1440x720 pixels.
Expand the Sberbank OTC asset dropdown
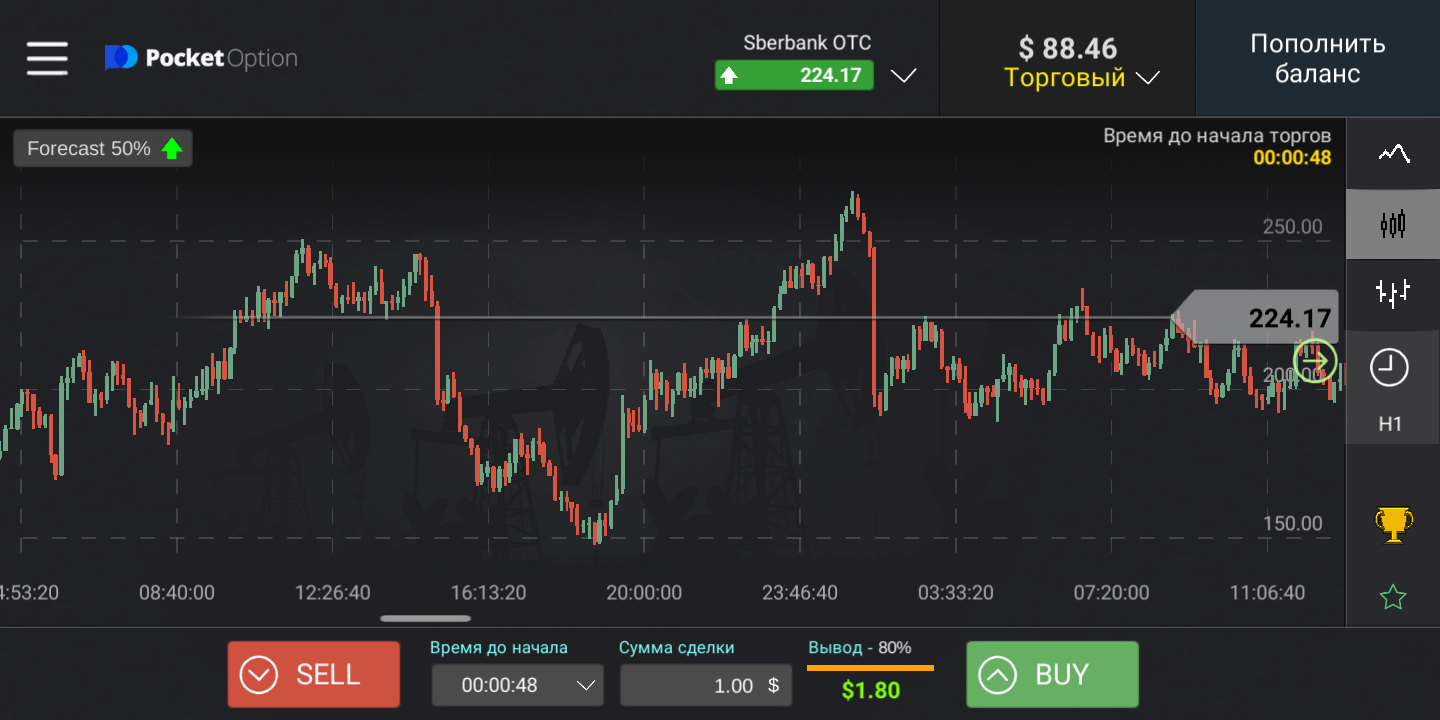pyautogui.click(x=903, y=76)
